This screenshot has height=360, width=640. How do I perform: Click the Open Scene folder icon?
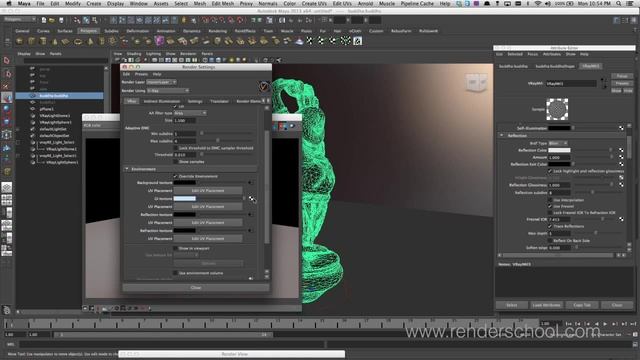tap(52, 20)
